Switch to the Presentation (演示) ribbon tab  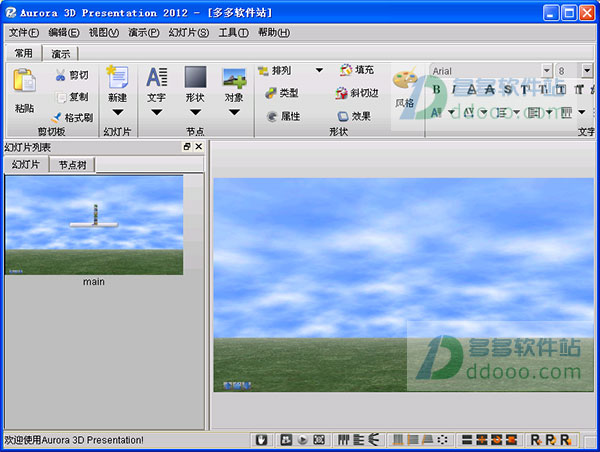61,54
